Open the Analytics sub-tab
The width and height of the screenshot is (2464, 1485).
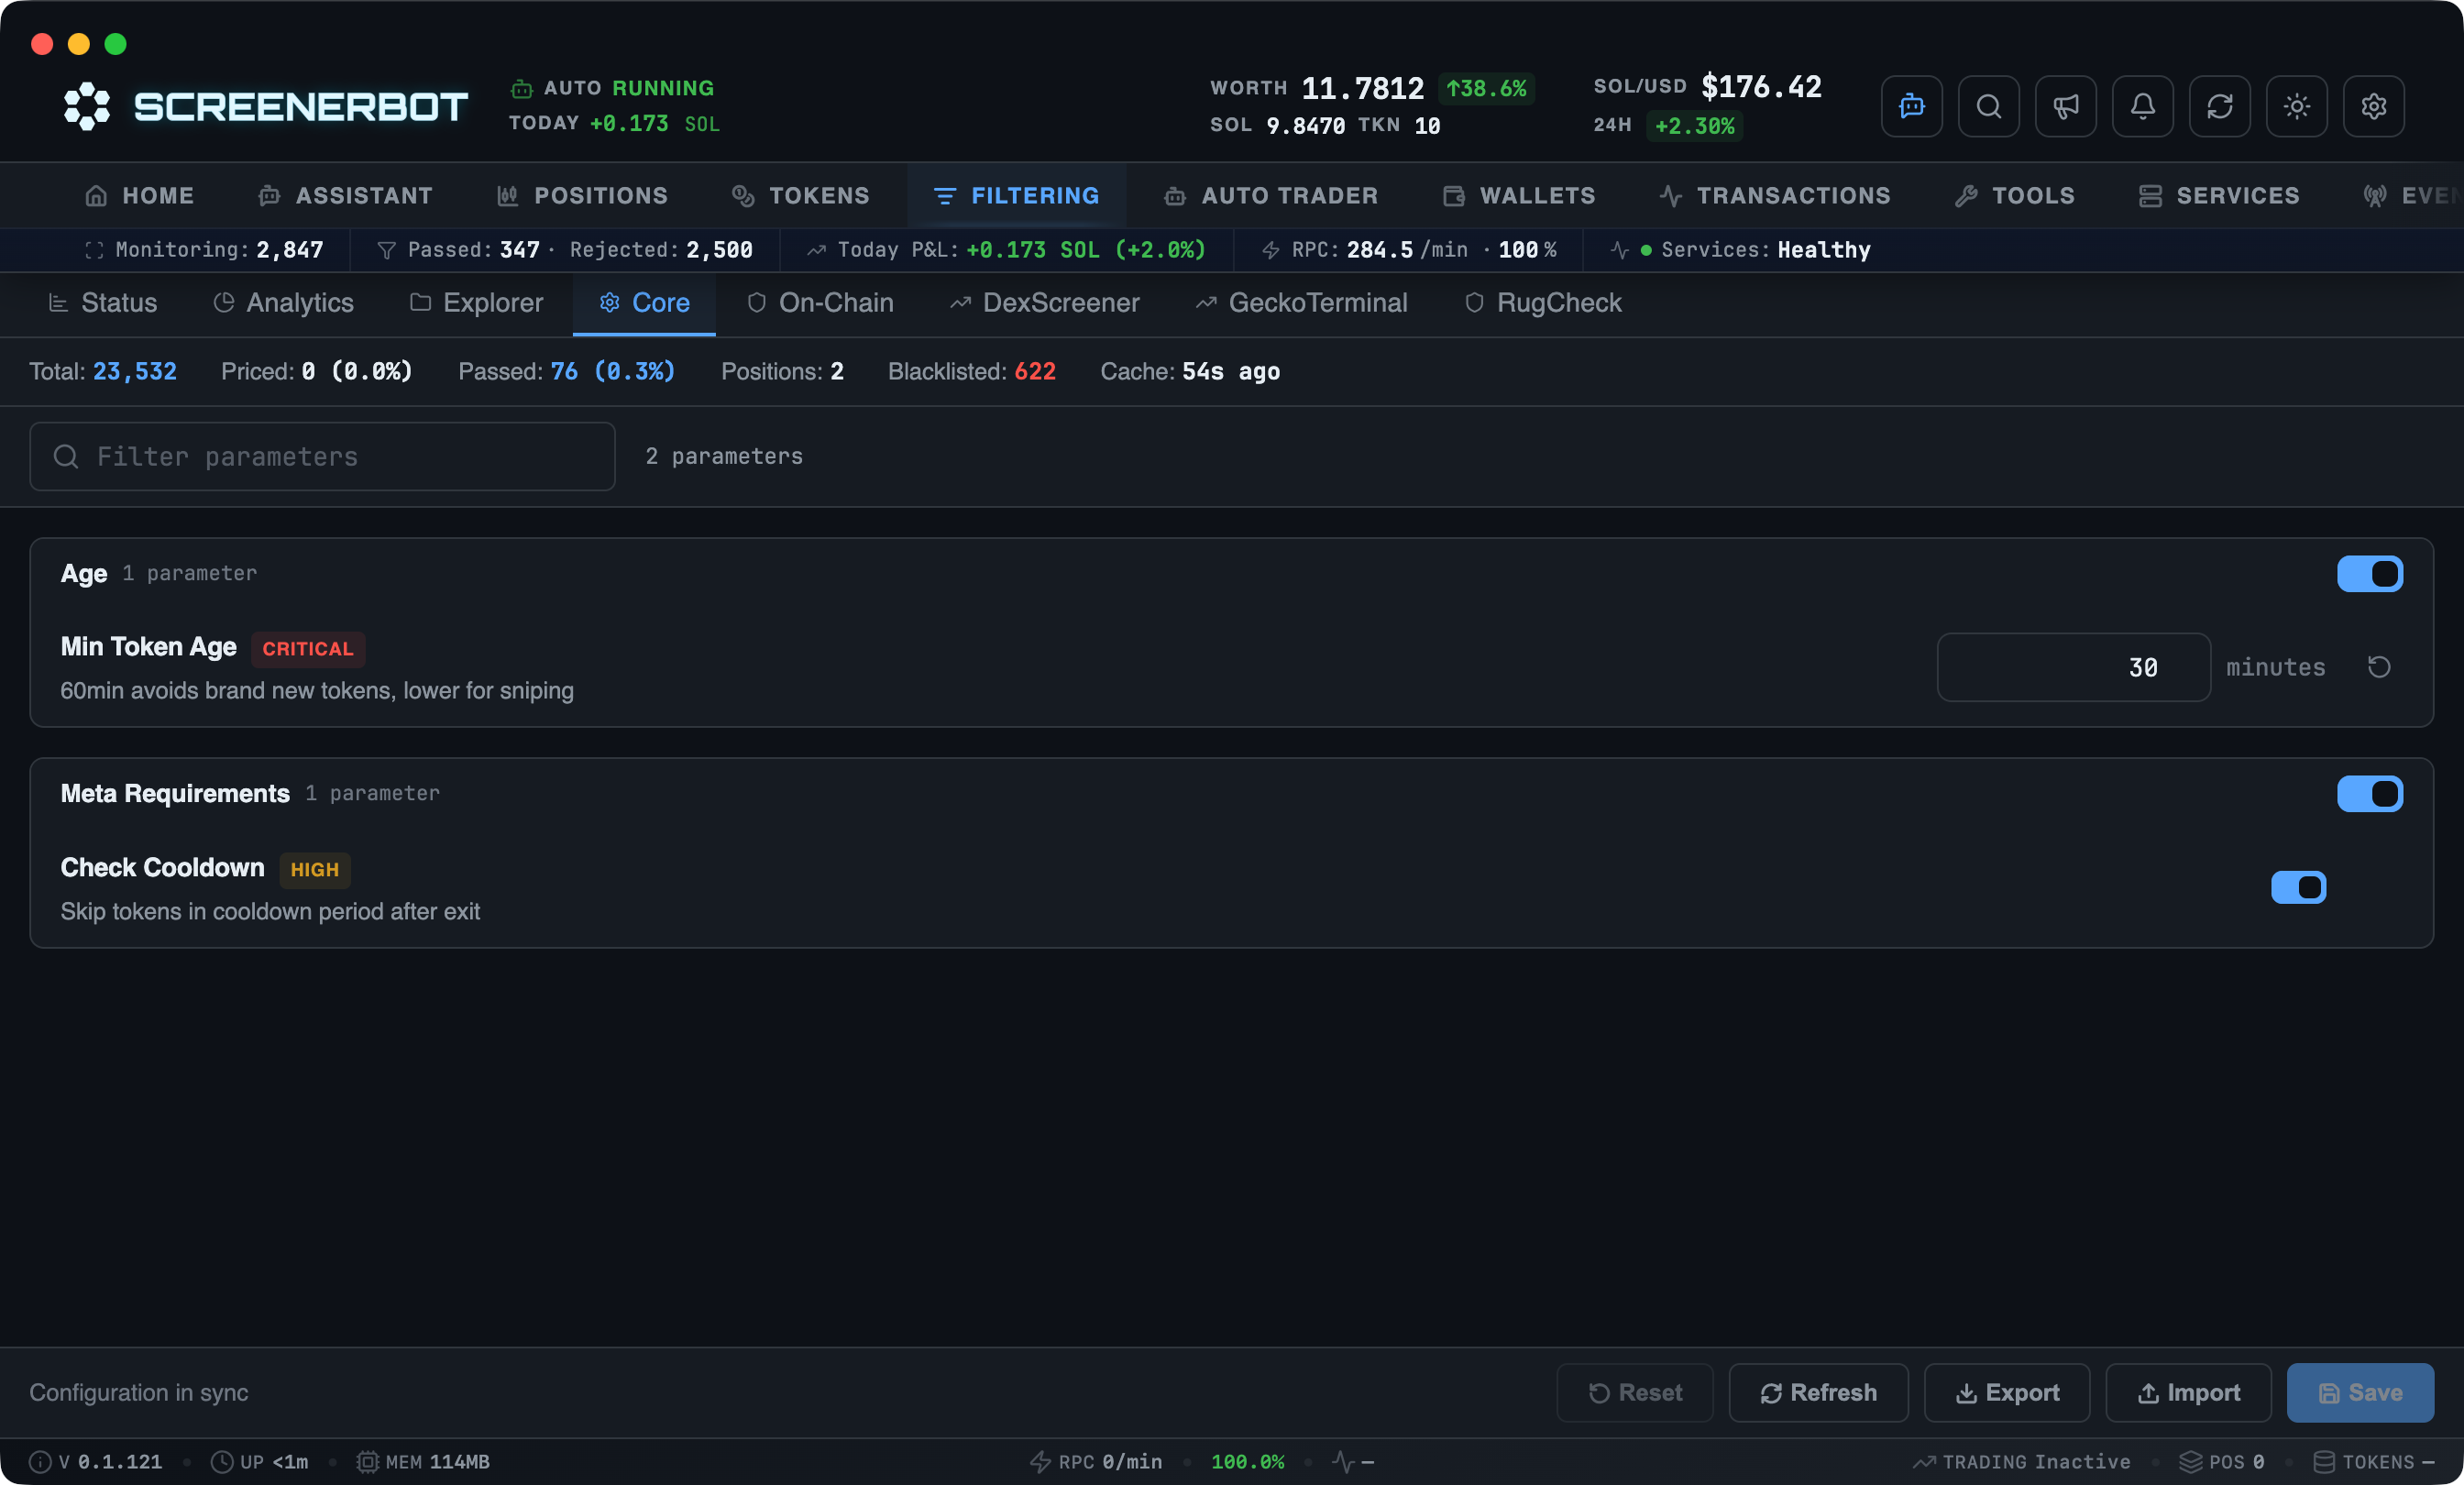[283, 303]
